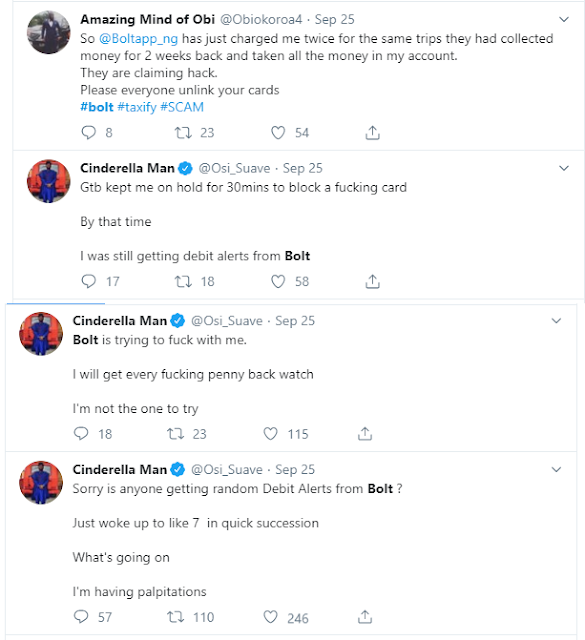Like the tweet with 115 likes

[x=270, y=433]
